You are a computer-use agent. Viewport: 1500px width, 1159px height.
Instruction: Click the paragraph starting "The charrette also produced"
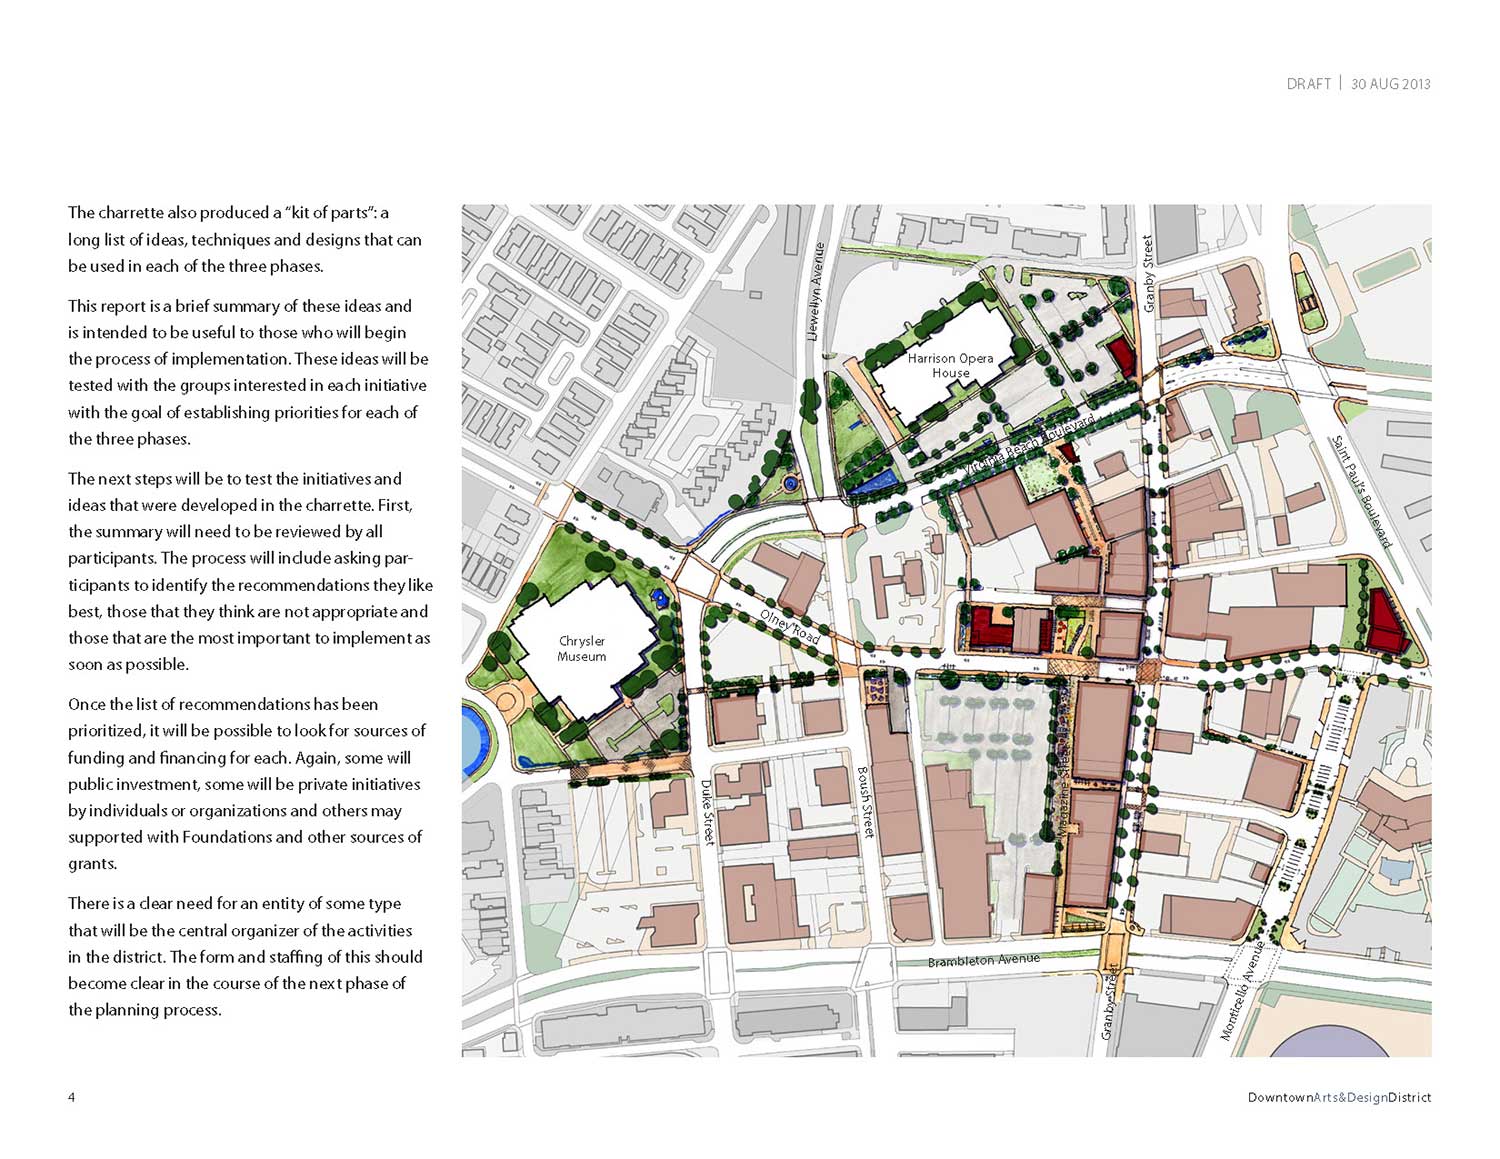pyautogui.click(x=245, y=239)
